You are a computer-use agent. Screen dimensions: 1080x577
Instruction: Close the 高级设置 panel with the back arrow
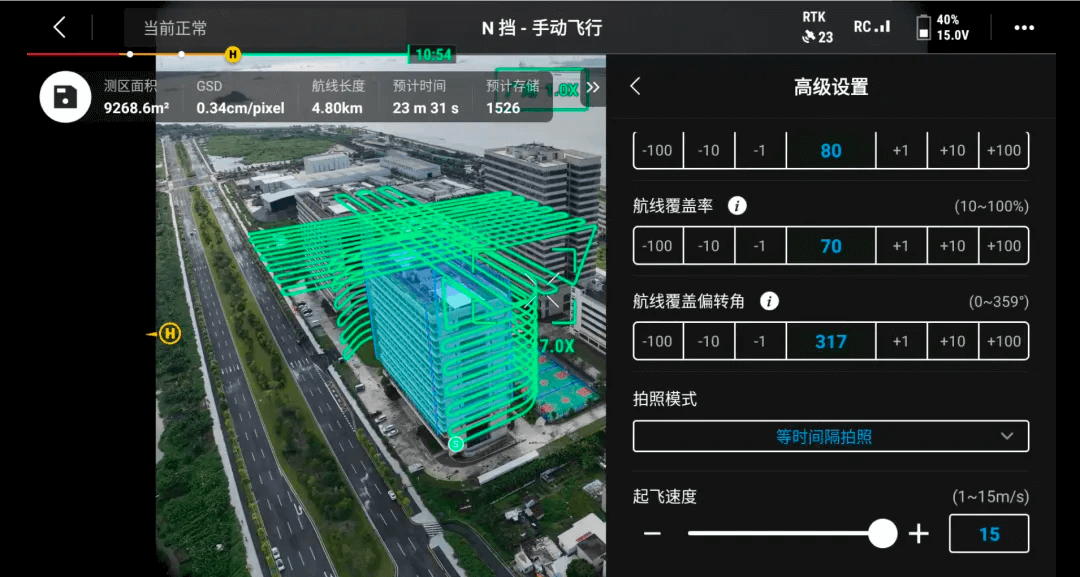pyautogui.click(x=635, y=87)
